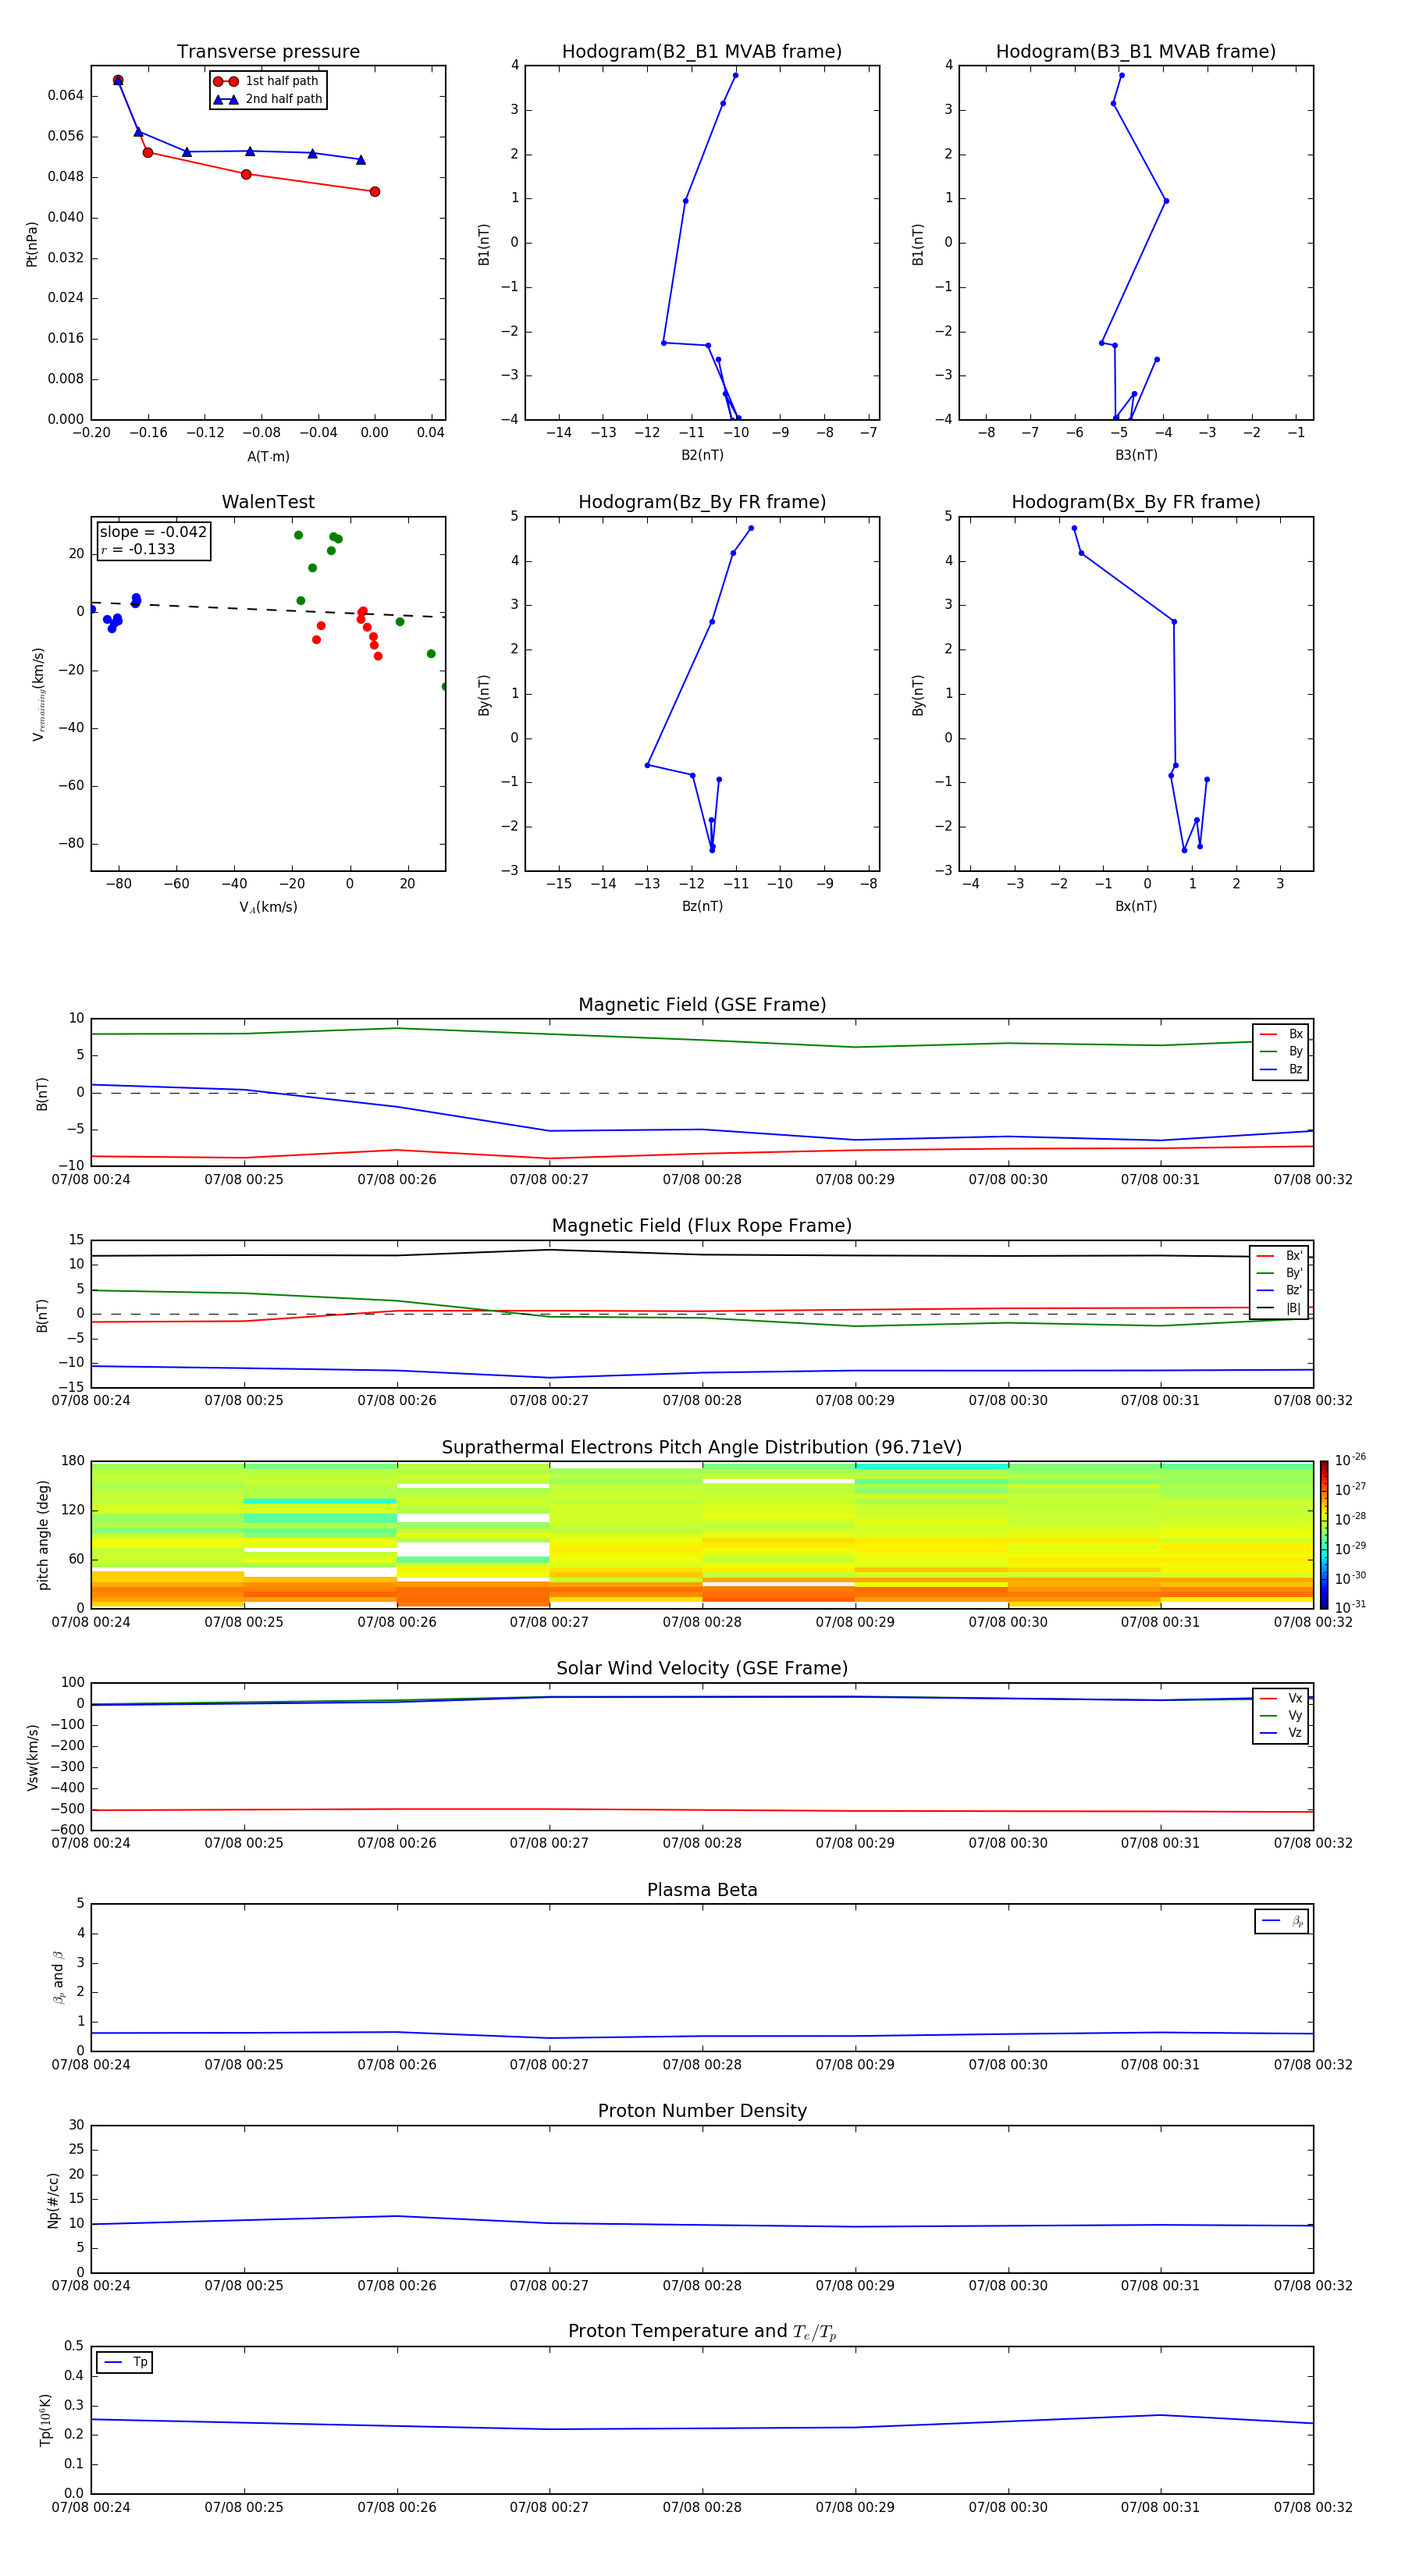1405x2576 pixels.
Task: Click the "Bz(nT)" x-axis label
Action: click(x=702, y=906)
